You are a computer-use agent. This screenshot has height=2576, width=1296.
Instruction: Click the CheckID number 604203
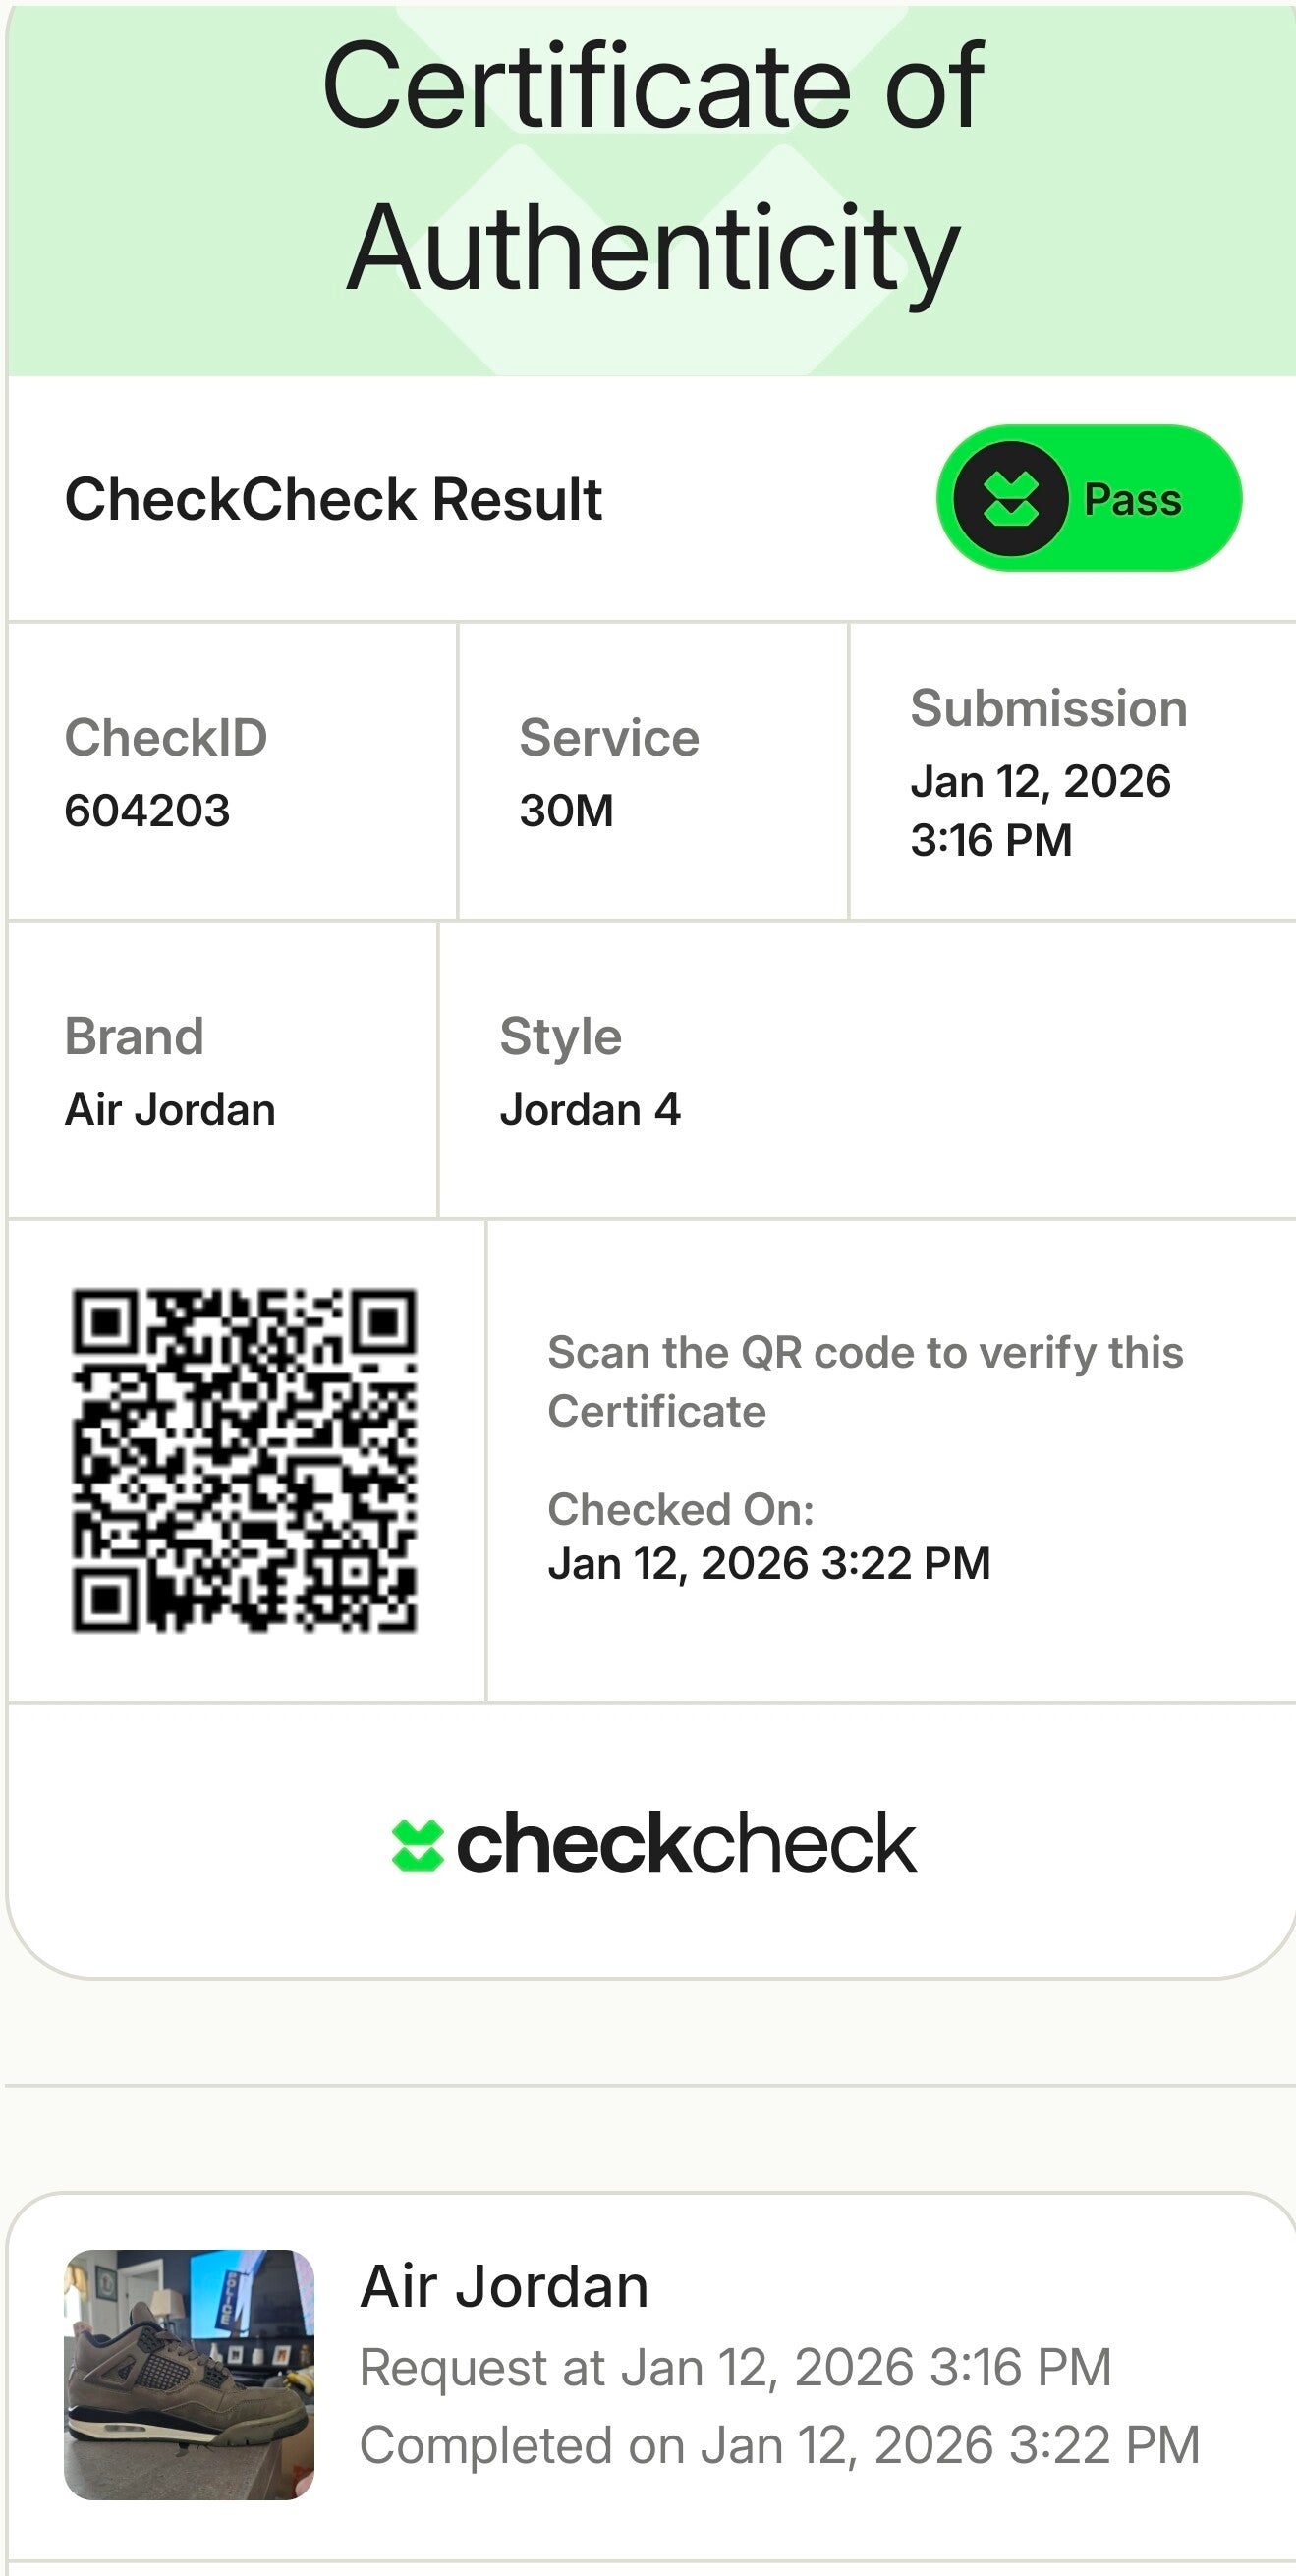(147, 810)
